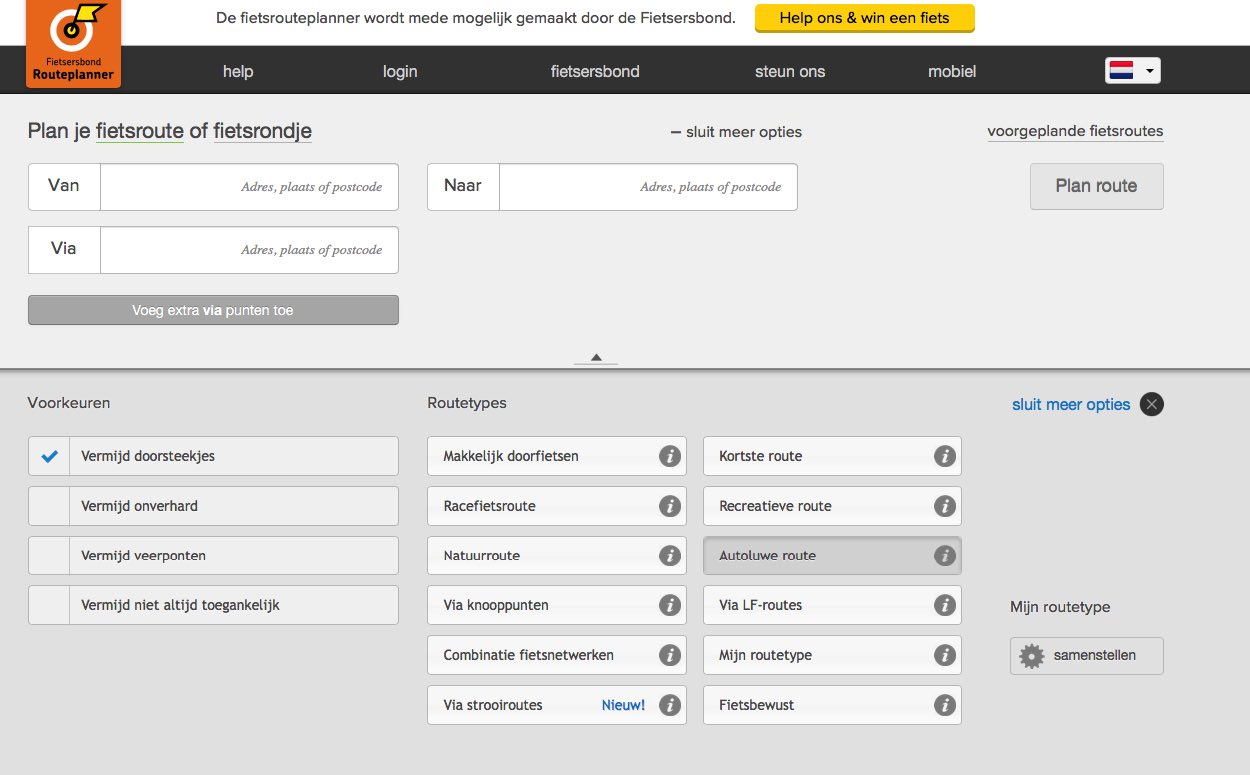Image resolution: width=1250 pixels, height=775 pixels.
Task: Click Help ons & win een fiets
Action: pyautogui.click(x=864, y=18)
